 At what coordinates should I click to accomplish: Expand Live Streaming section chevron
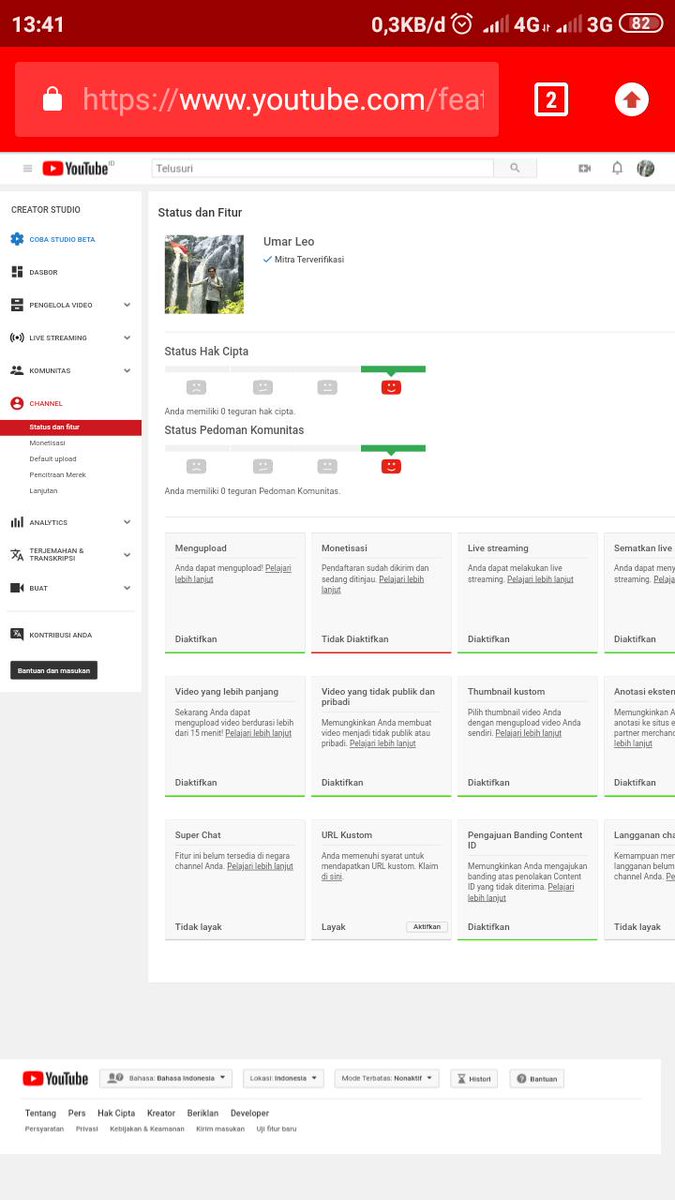pyautogui.click(x=127, y=338)
